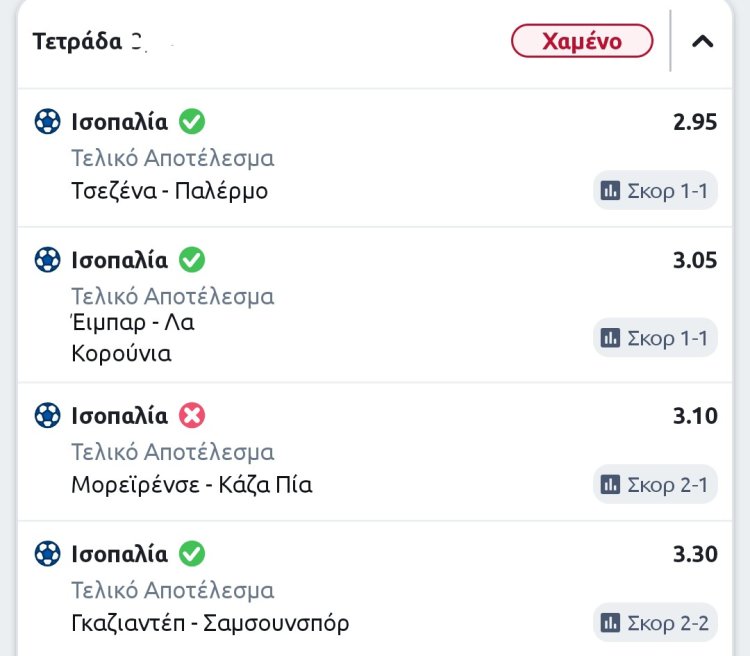Open the Τσεζένα - Παλέρμο match link
Viewport: 750px width, 656px height.
click(x=170, y=190)
